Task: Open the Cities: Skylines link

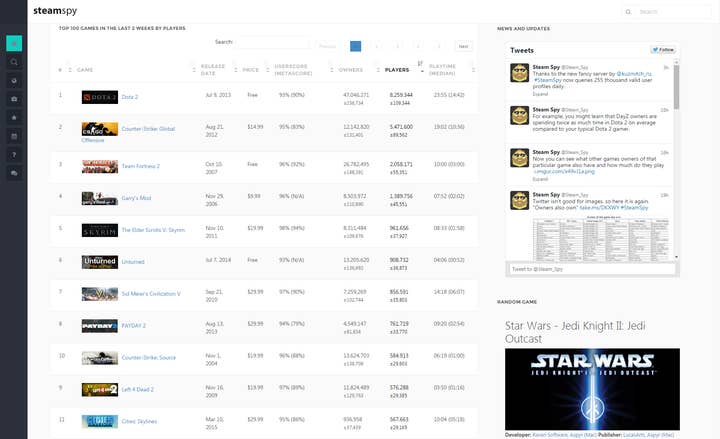Action: (140, 422)
